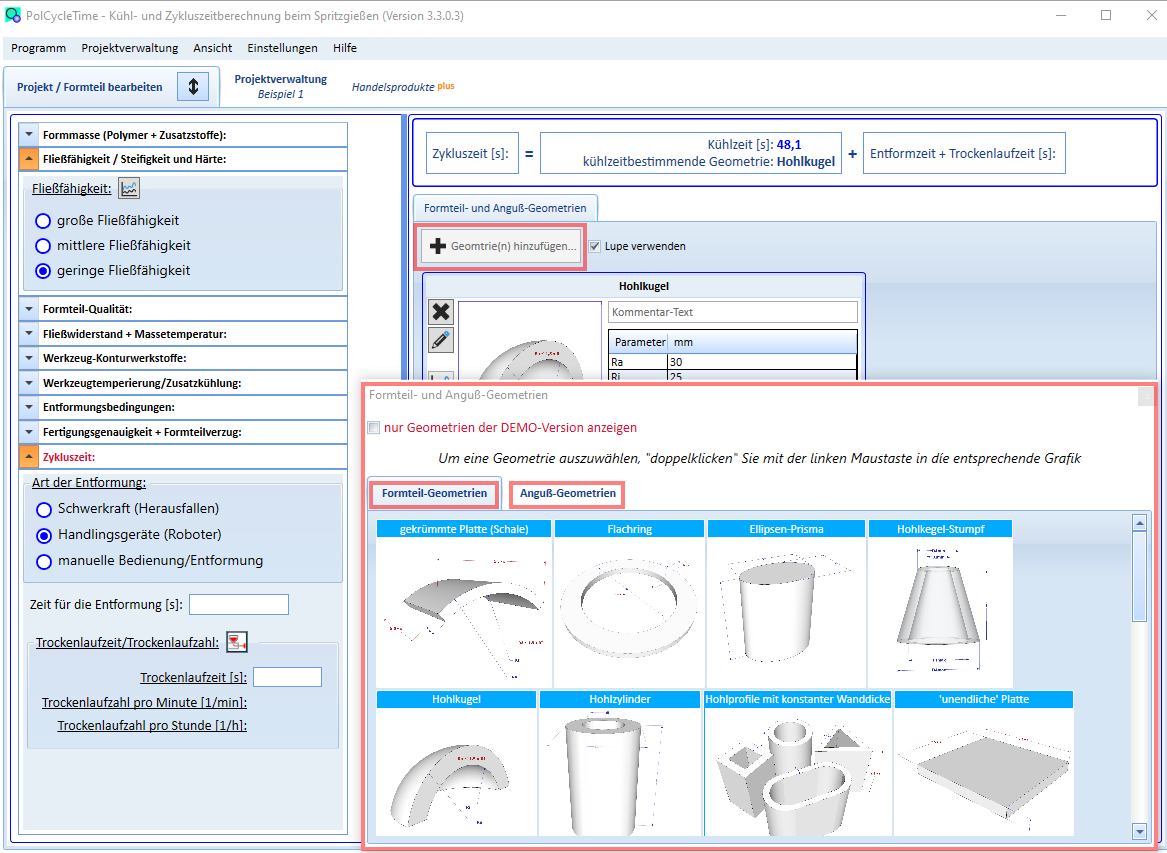Image resolution: width=1167 pixels, height=853 pixels.
Task: Click the Trockenlaufzeit calculator icon
Action: pos(237,642)
